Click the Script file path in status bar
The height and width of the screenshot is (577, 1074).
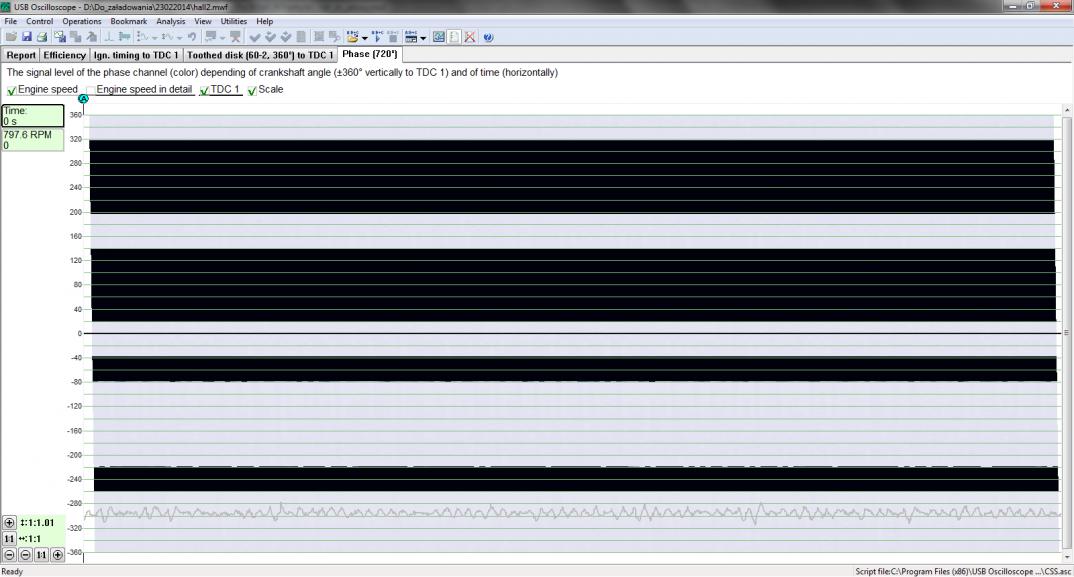(x=963, y=572)
